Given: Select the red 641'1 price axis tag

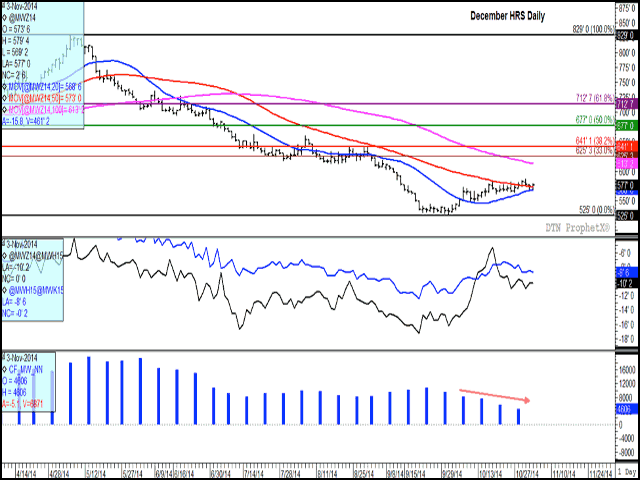Looking at the screenshot, I should tap(627, 146).
